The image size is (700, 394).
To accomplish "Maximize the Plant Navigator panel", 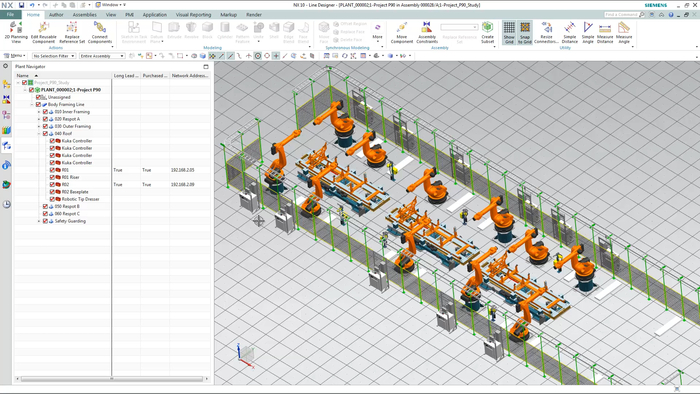I will pyautogui.click(x=206, y=66).
